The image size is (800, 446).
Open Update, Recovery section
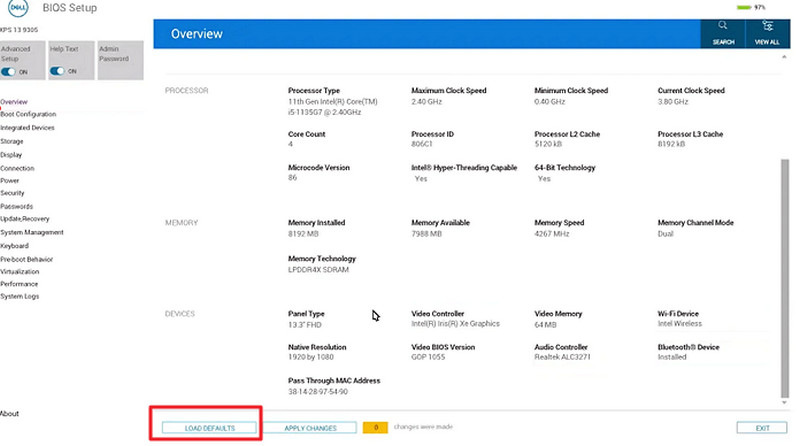25,219
